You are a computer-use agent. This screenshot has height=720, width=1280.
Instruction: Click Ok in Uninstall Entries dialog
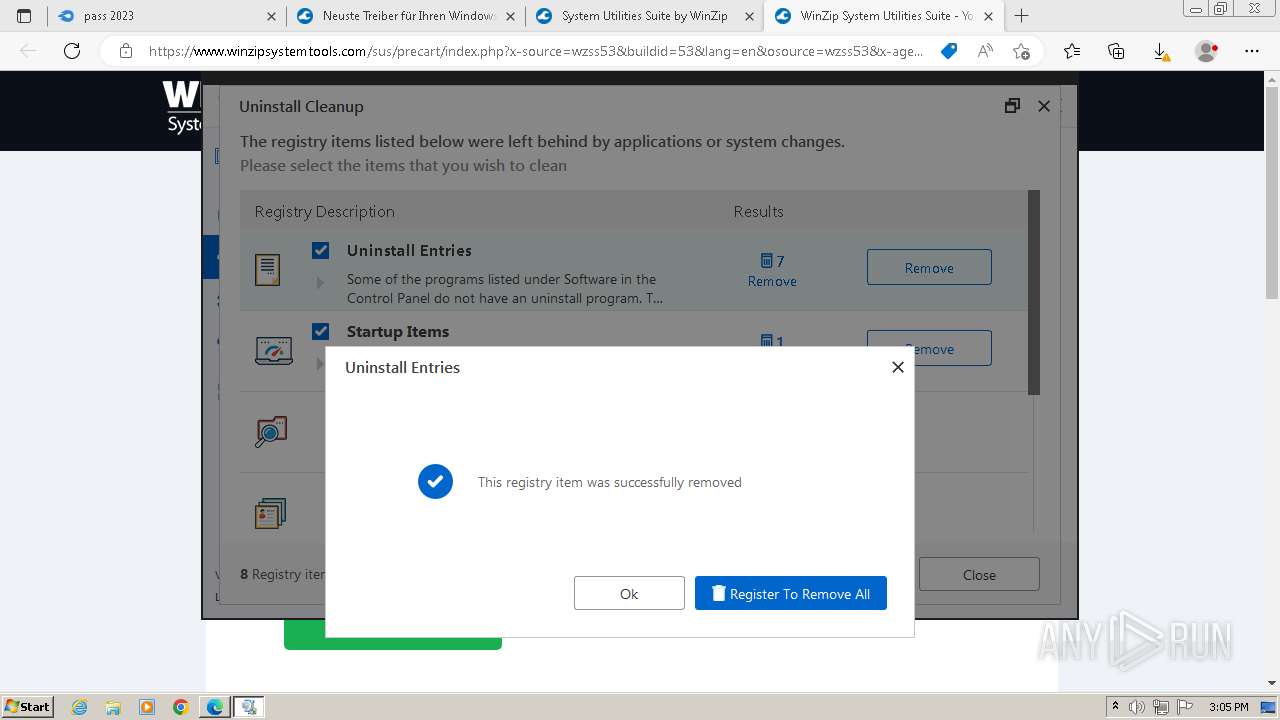pos(629,593)
